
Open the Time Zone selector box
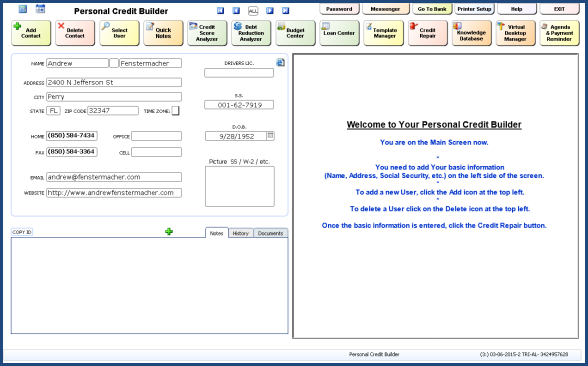click(176, 111)
